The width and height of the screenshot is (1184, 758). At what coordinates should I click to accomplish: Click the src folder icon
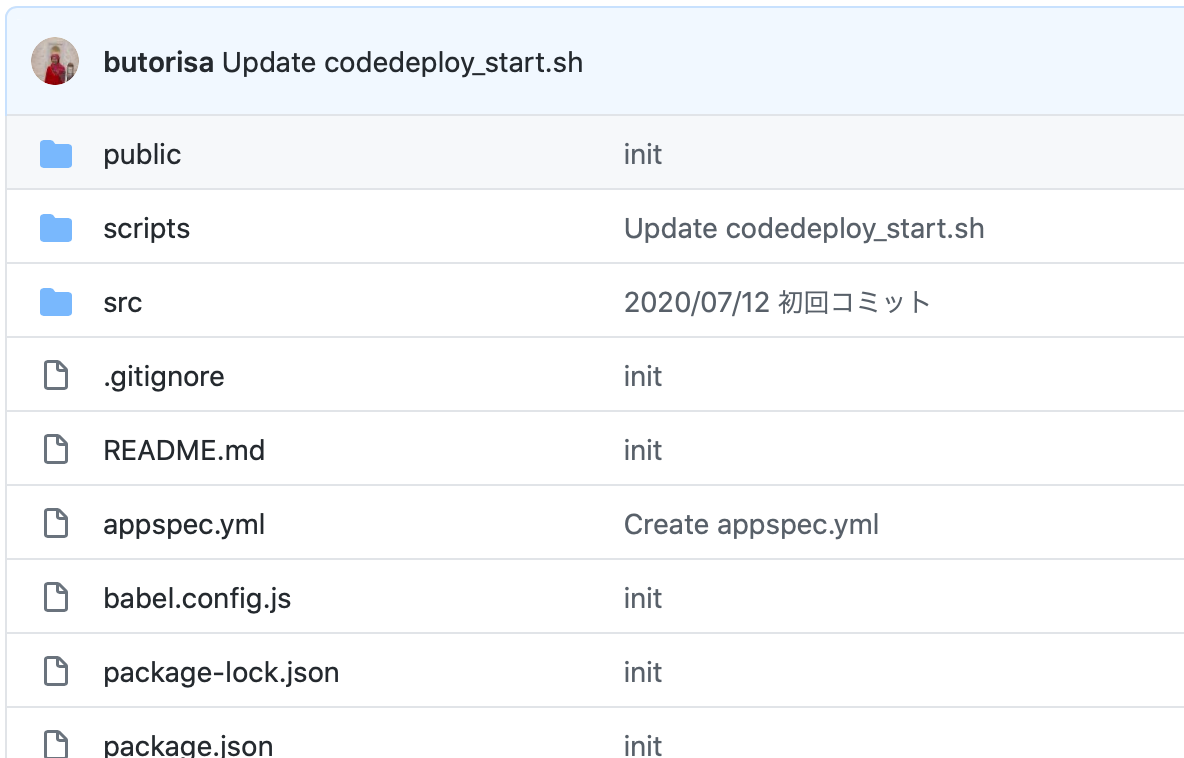pyautogui.click(x=57, y=301)
